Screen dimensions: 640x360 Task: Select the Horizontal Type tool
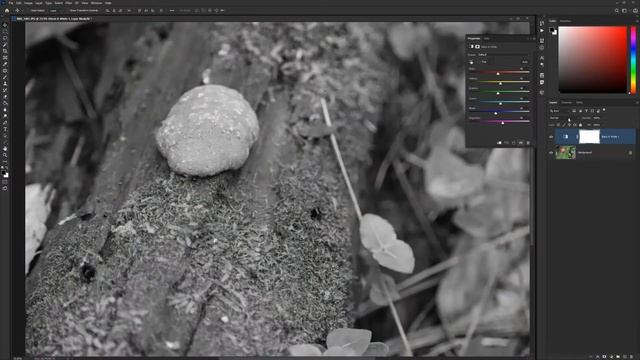click(5, 129)
